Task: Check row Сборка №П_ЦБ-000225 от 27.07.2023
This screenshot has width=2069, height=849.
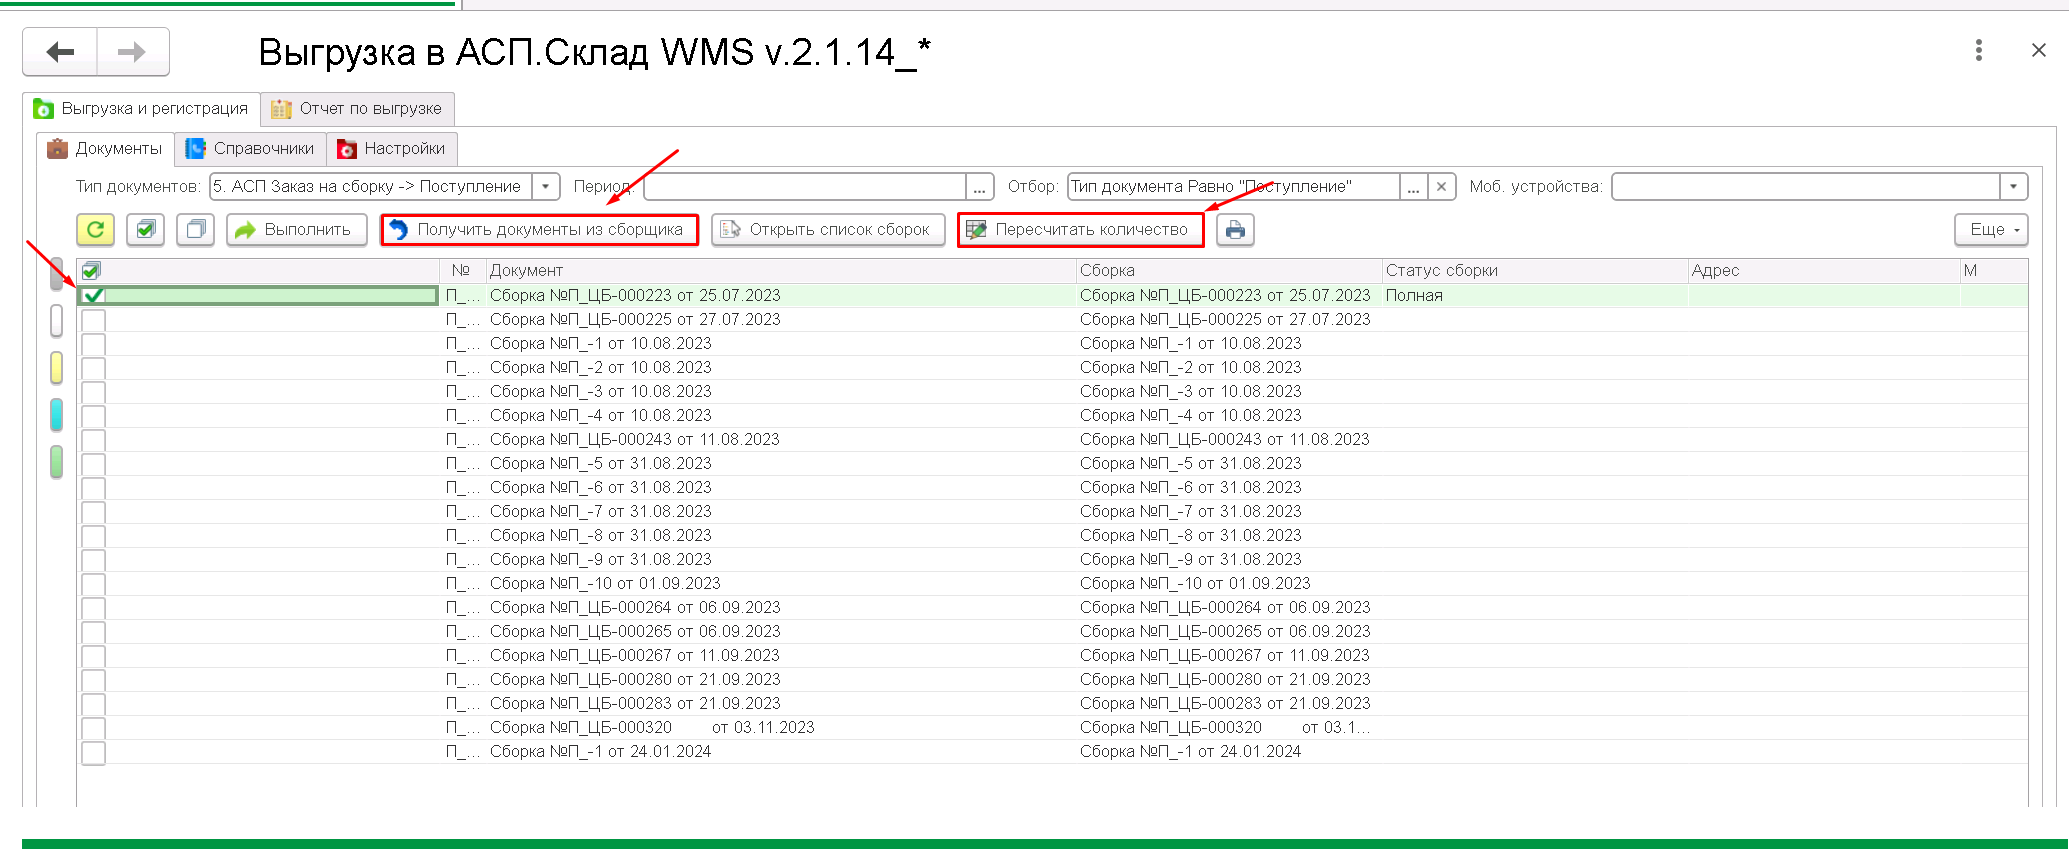Action: 93,320
